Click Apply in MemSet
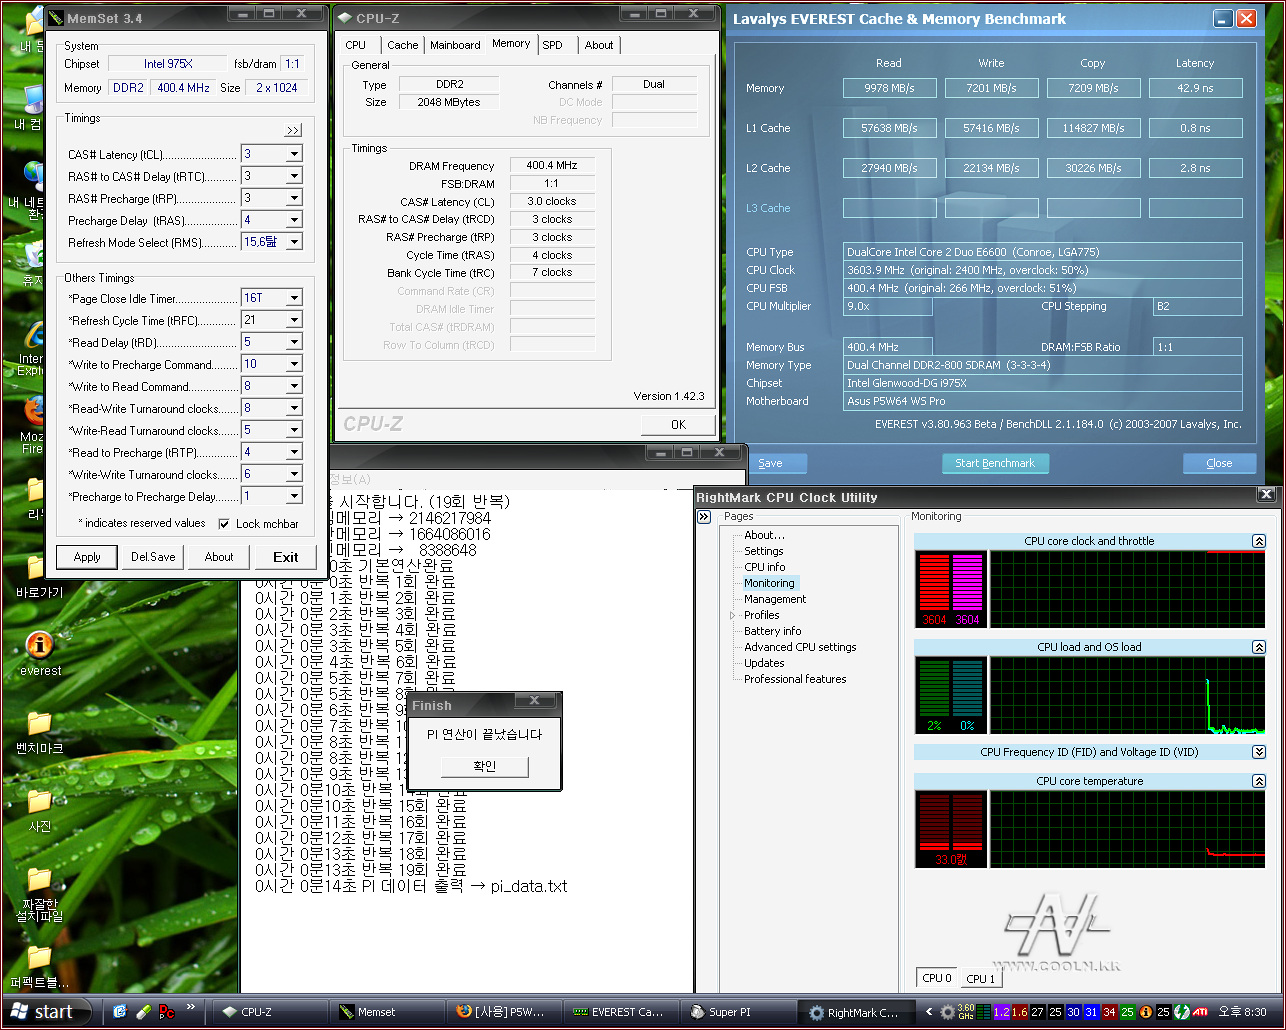Screen dimensions: 1286x1030 (x=87, y=557)
